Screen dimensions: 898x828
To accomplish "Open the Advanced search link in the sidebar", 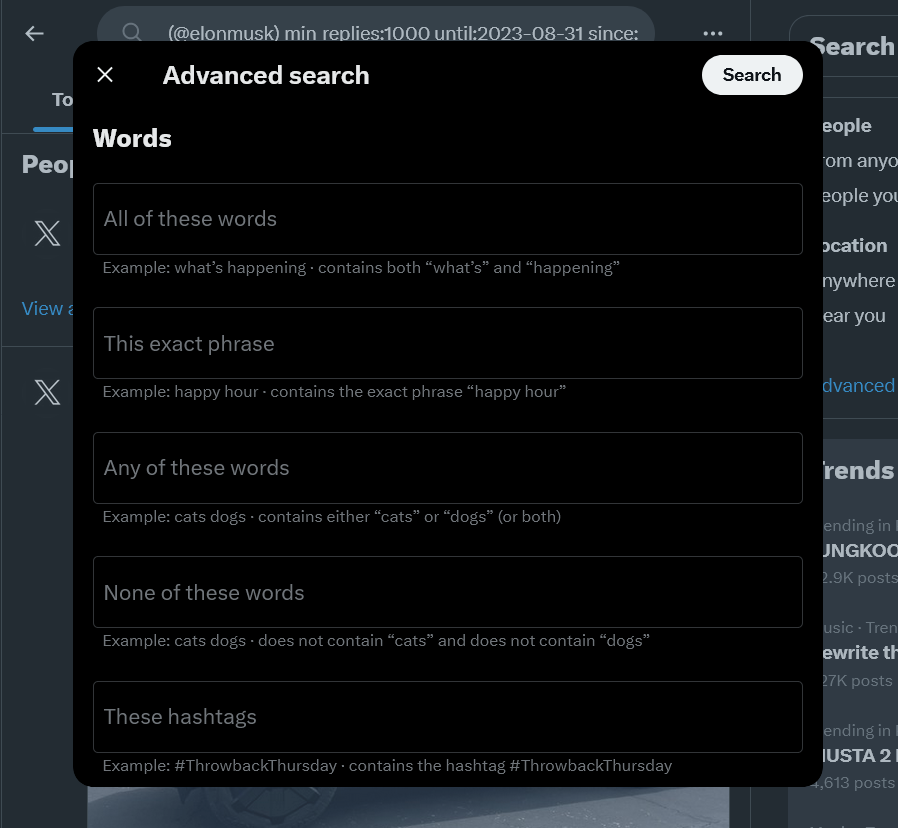I will click(x=858, y=386).
